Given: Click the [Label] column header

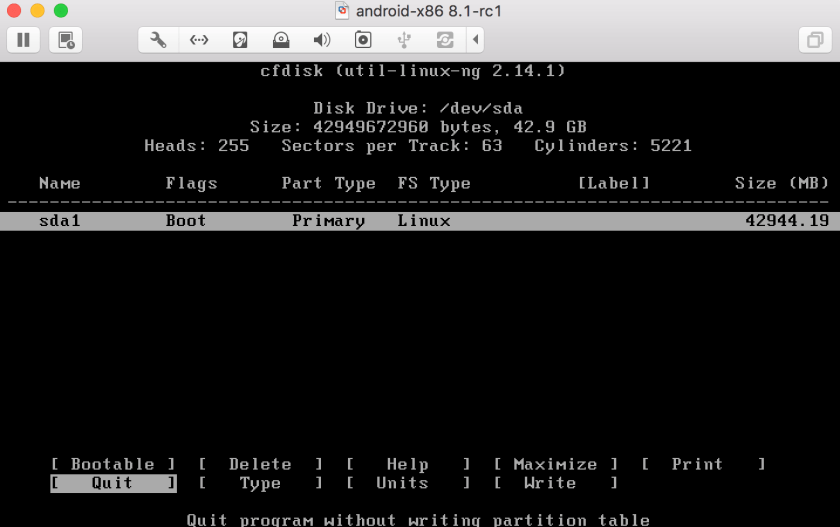Looking at the screenshot, I should click(x=613, y=183).
